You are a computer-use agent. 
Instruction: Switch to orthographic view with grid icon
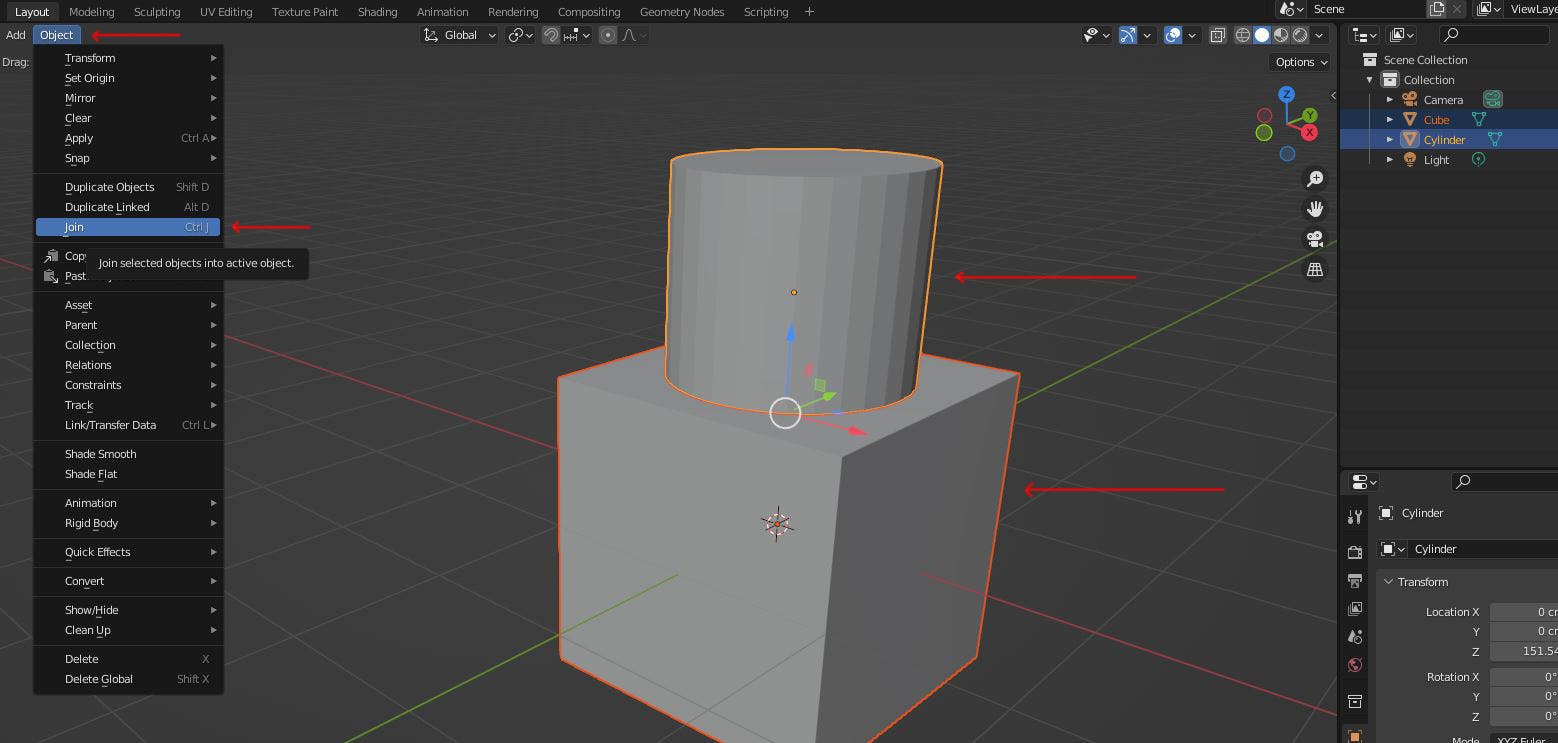[1314, 270]
